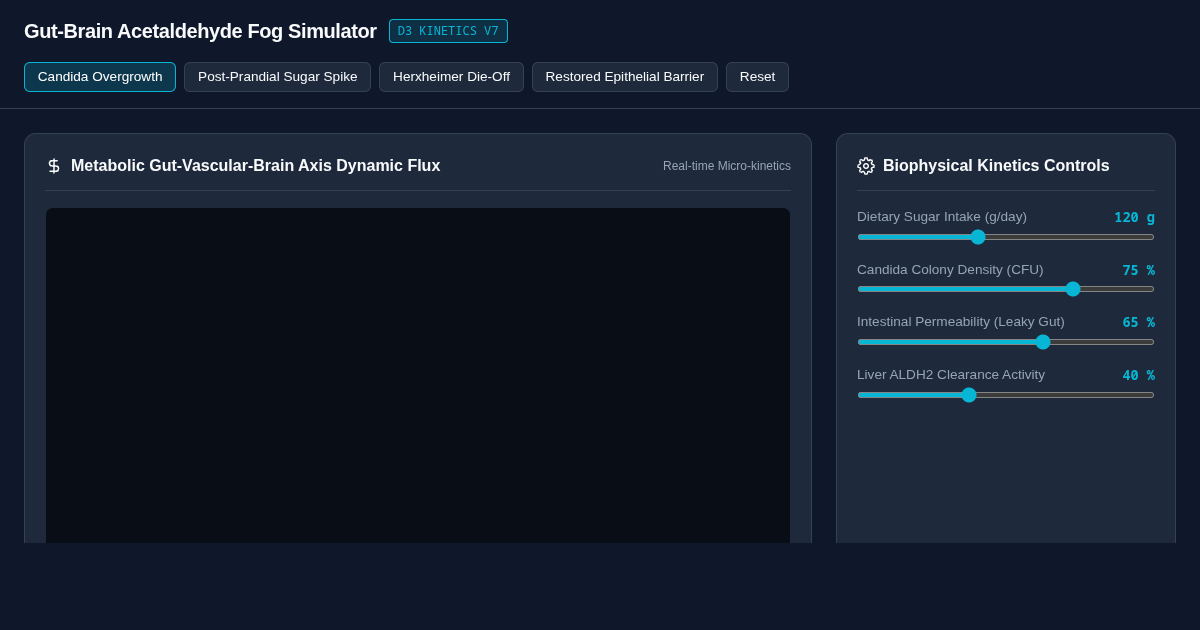The height and width of the screenshot is (630, 1200).
Task: Click the Reset button
Action: [x=757, y=77]
